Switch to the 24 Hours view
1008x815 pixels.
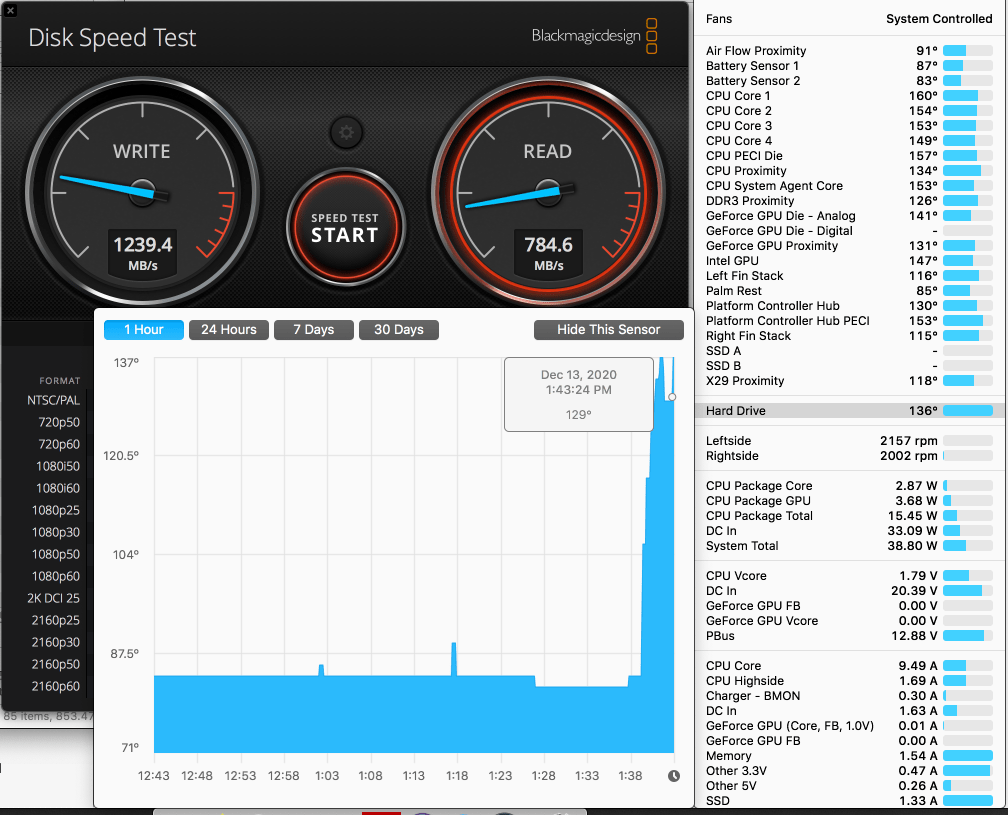228,329
